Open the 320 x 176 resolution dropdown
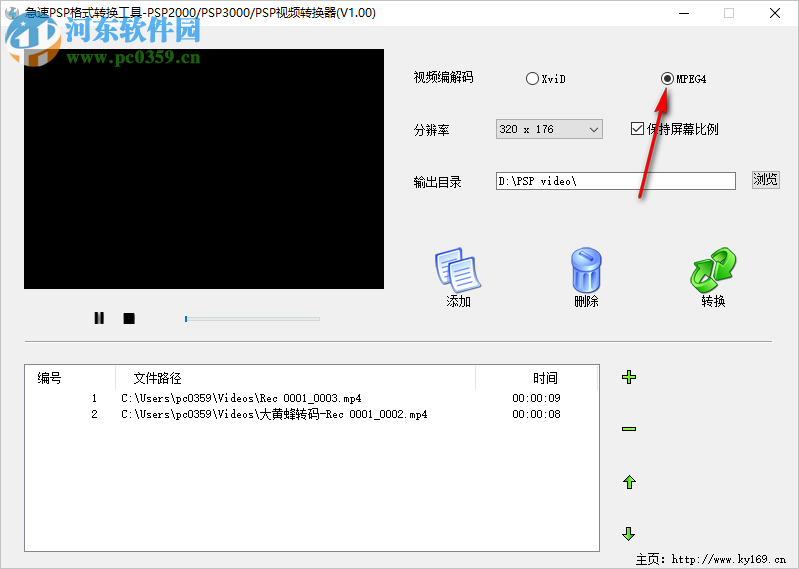799x569 pixels. pos(549,129)
